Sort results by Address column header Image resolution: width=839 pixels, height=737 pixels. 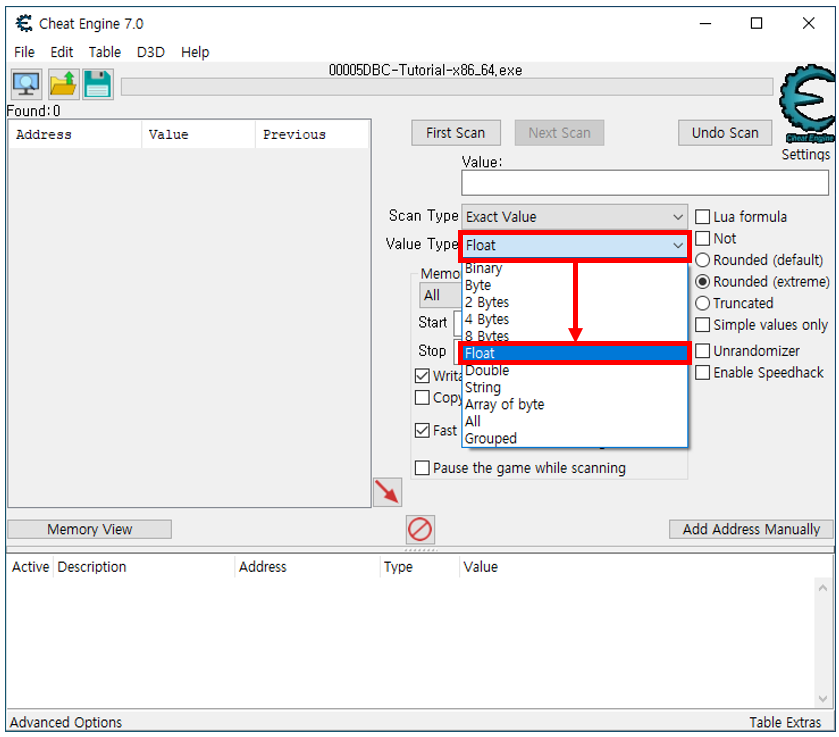[x=75, y=134]
